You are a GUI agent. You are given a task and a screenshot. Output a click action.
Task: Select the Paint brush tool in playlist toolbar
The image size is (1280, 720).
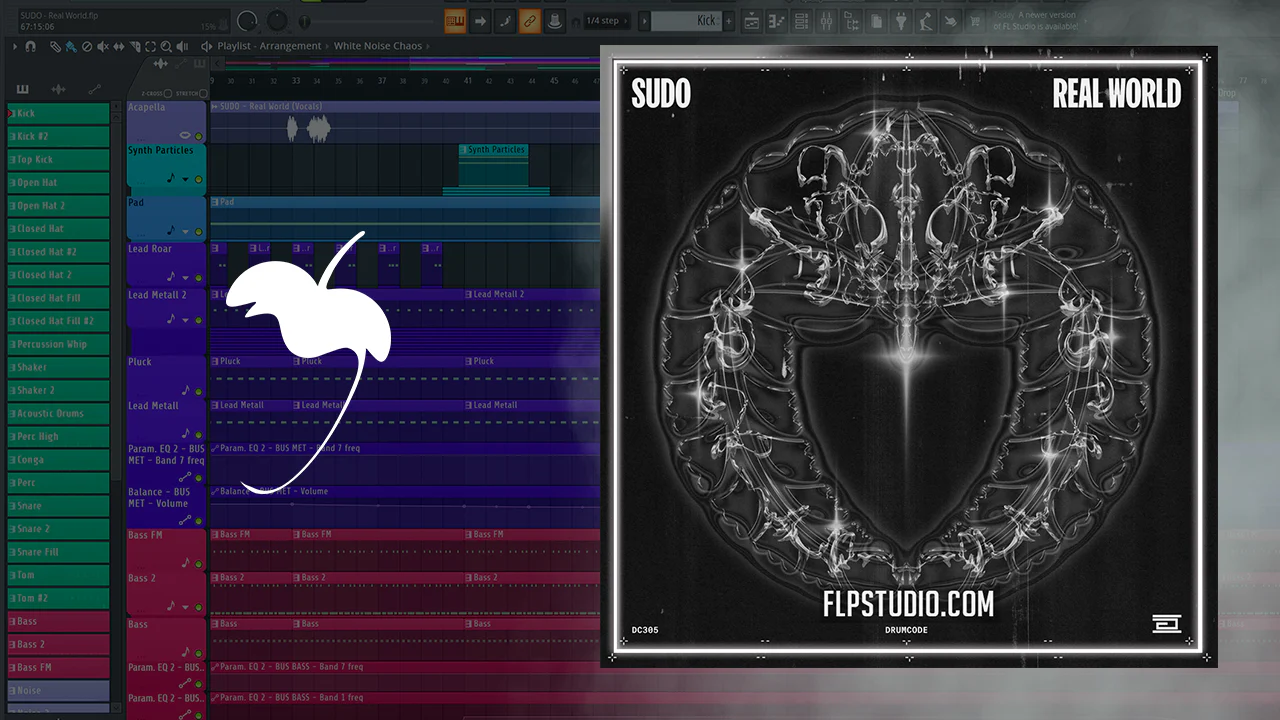70,46
